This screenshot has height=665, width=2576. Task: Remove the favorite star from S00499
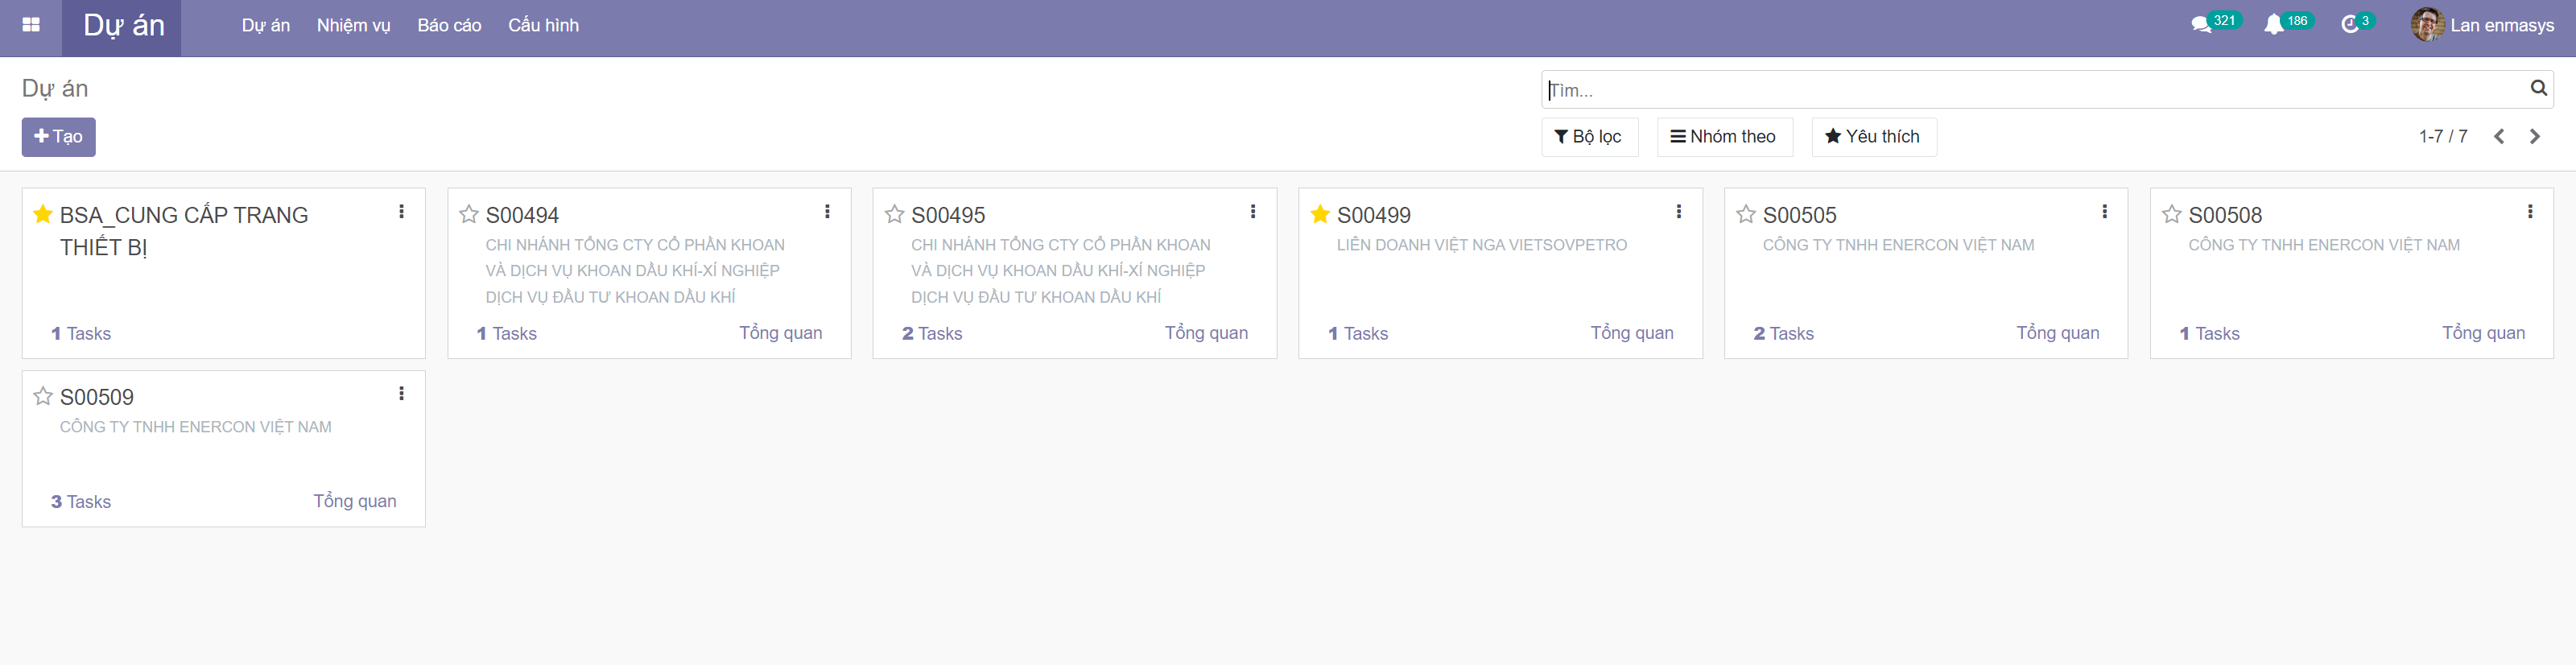click(x=1320, y=214)
